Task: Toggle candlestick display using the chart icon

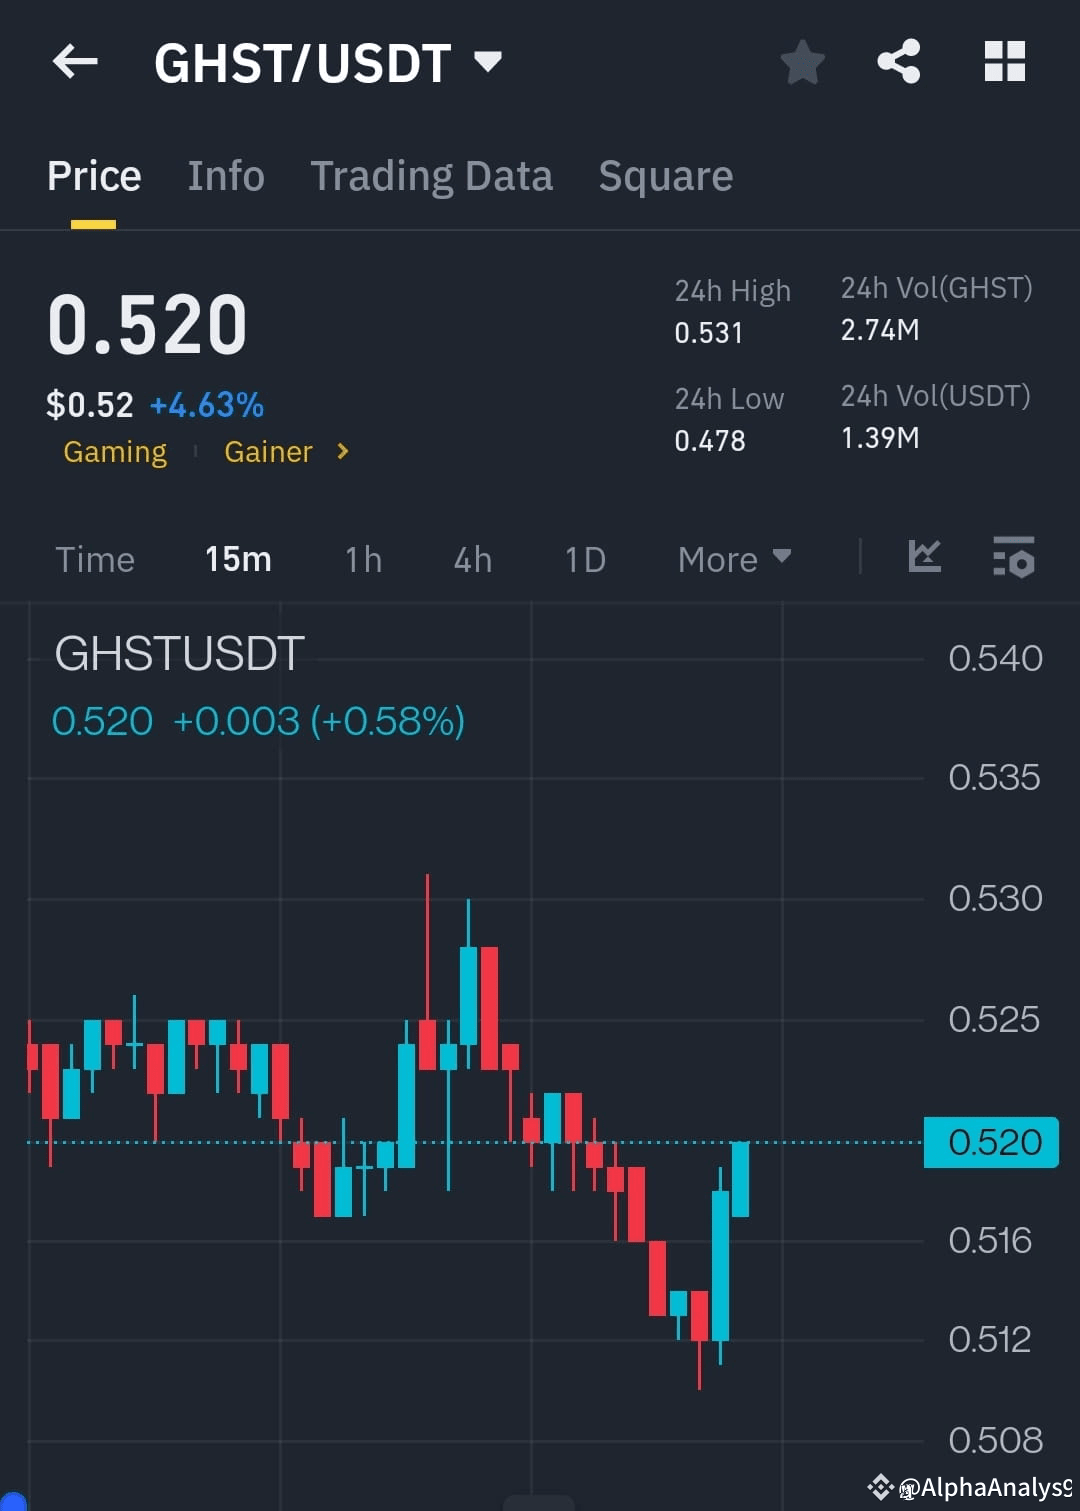Action: [x=924, y=558]
